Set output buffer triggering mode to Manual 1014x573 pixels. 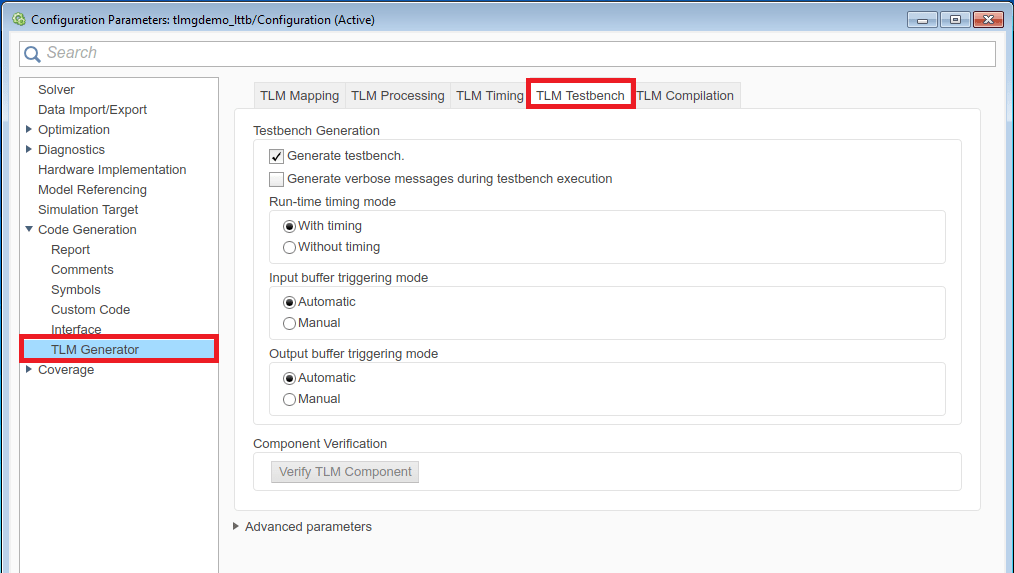290,399
